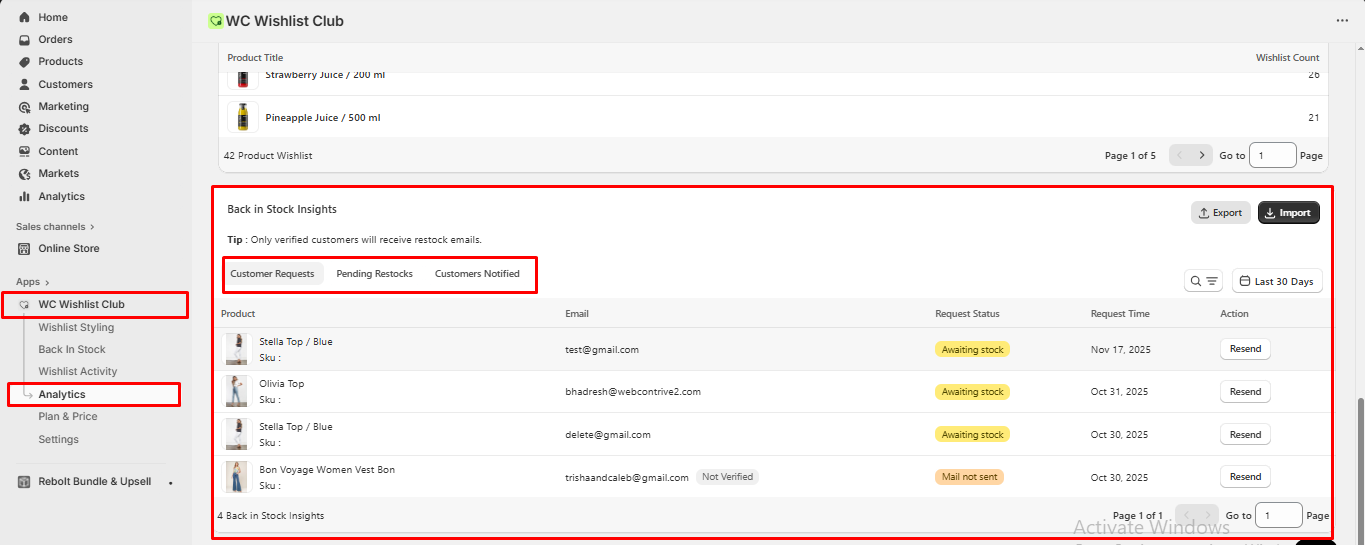Open Online Store storefront icon
The height and width of the screenshot is (545, 1365).
pyautogui.click(x=24, y=249)
